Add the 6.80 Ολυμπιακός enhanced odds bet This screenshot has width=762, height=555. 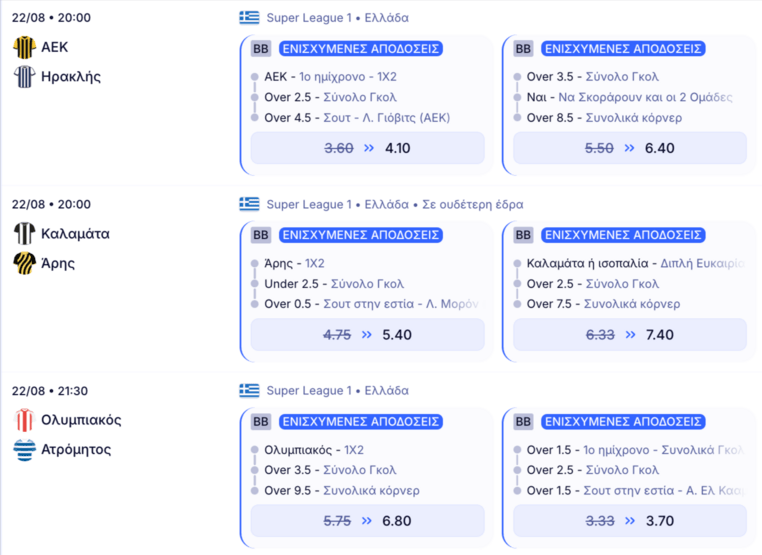tap(367, 520)
